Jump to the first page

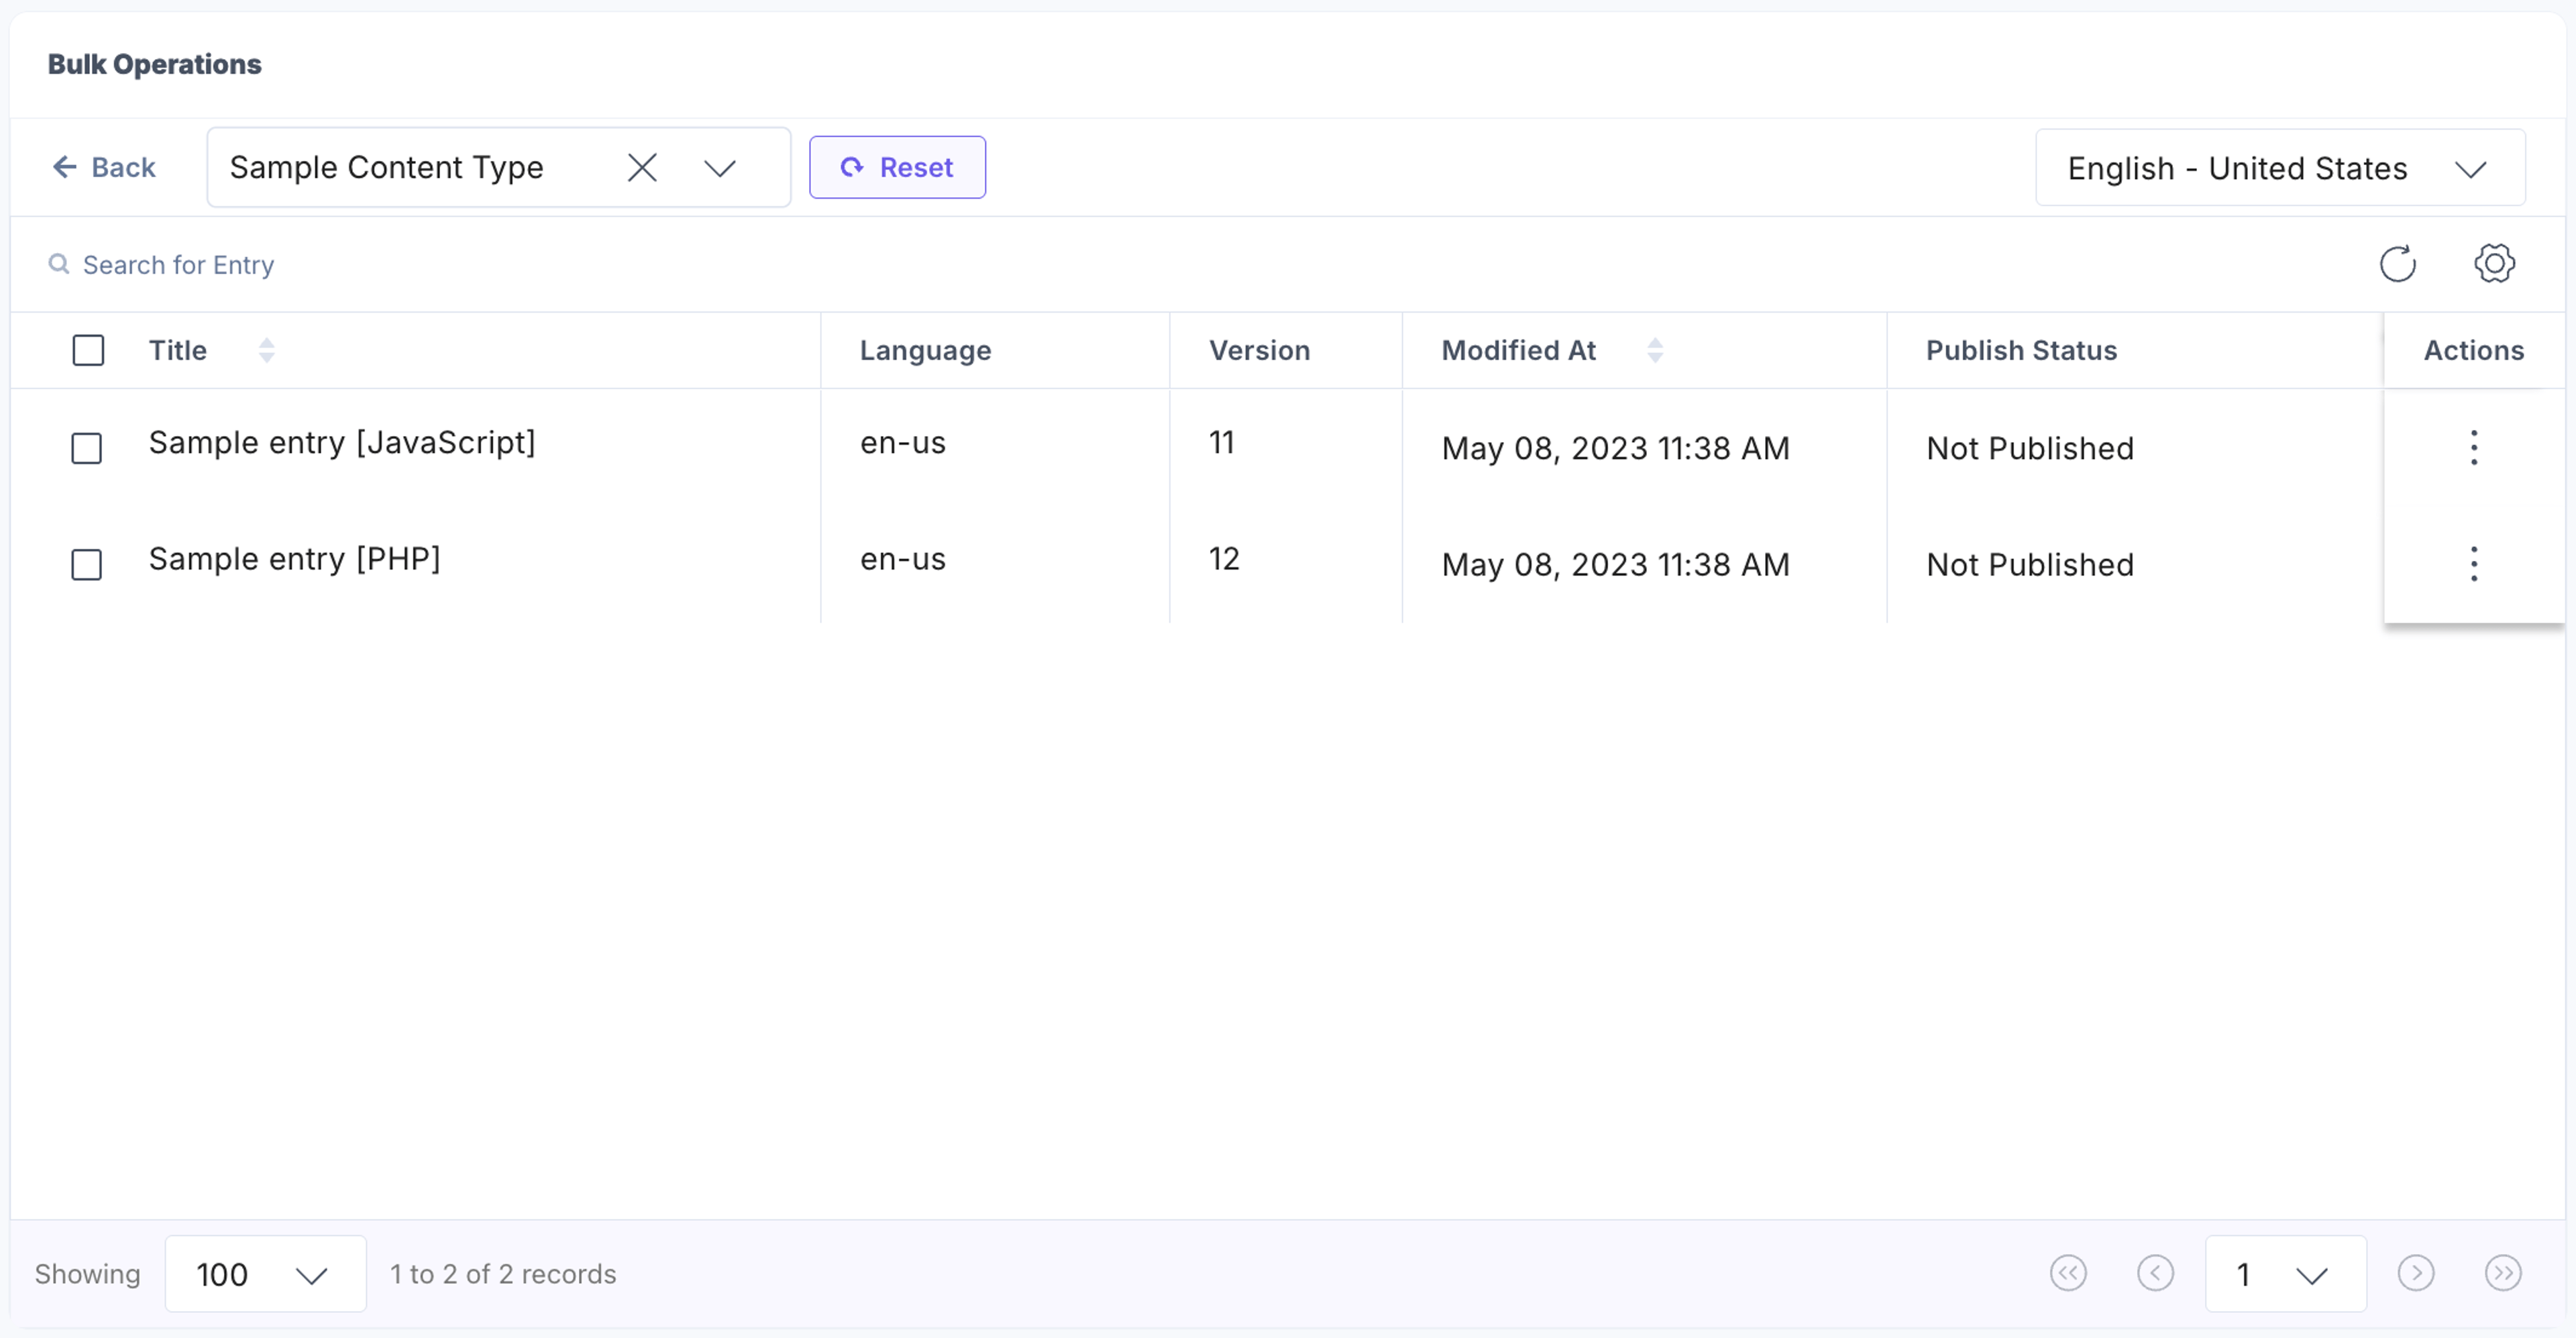click(2068, 1274)
